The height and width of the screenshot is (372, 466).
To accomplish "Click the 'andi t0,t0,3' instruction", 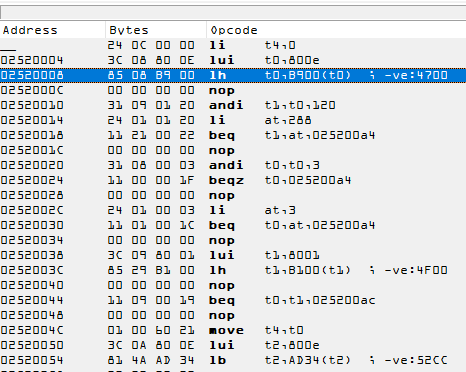I will click(x=264, y=165).
